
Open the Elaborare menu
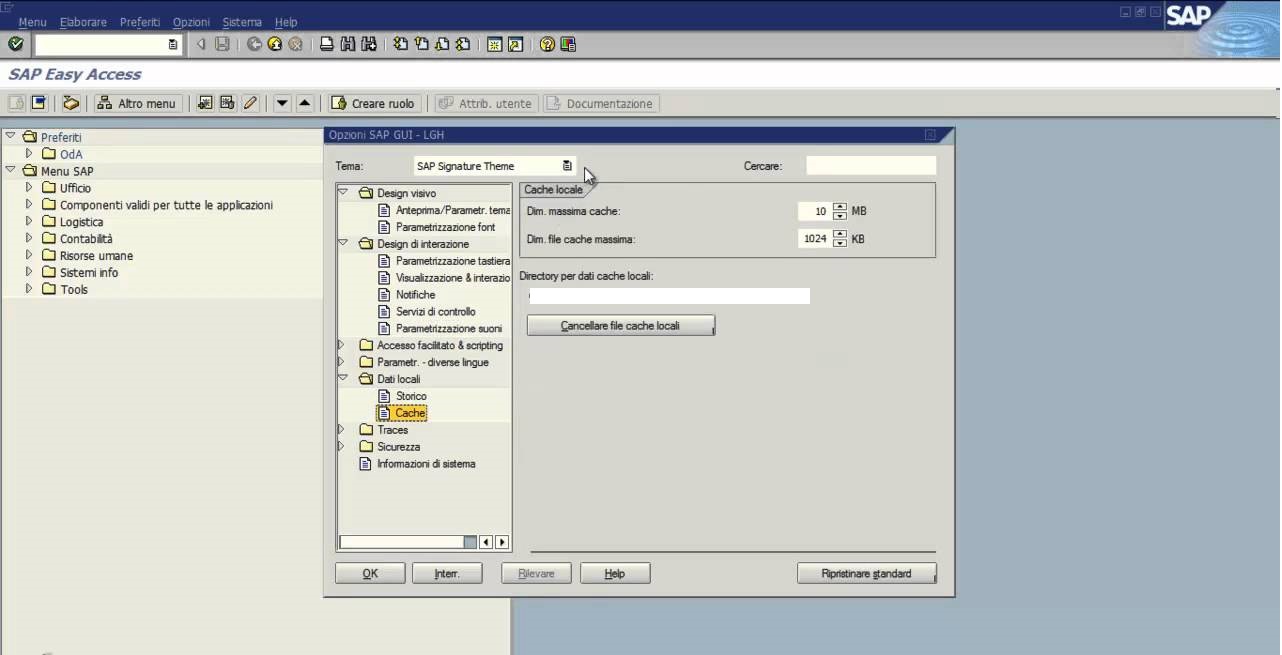[x=83, y=22]
